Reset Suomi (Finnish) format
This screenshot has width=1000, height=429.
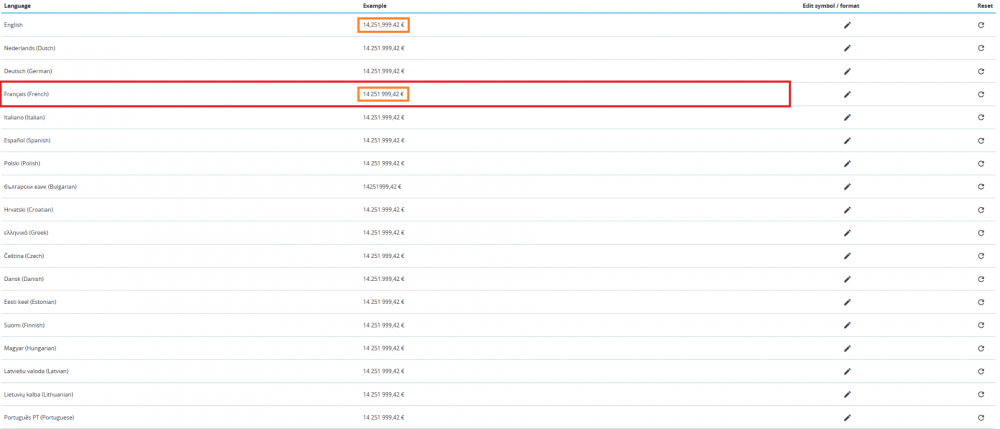pyautogui.click(x=981, y=325)
